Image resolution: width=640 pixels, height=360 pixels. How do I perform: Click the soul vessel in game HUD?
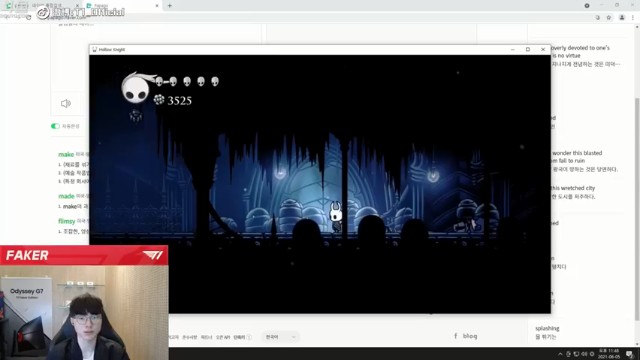[x=135, y=89]
